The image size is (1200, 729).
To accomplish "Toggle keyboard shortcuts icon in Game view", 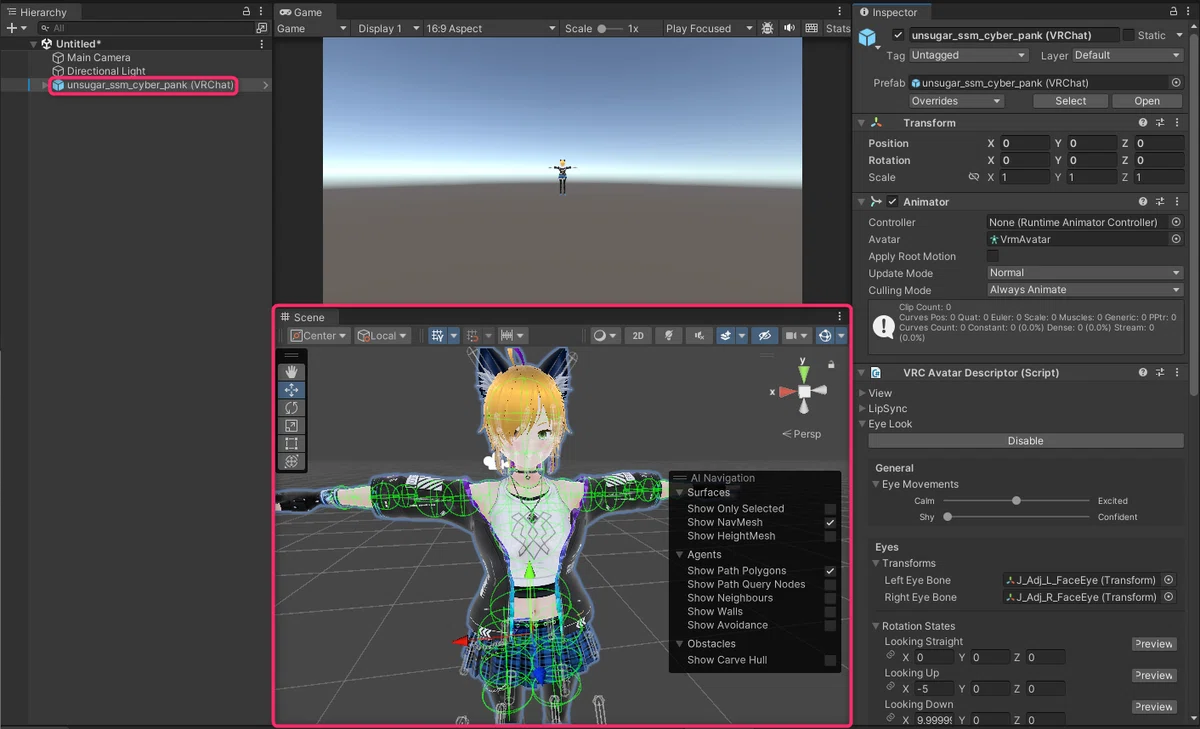I will coord(812,29).
